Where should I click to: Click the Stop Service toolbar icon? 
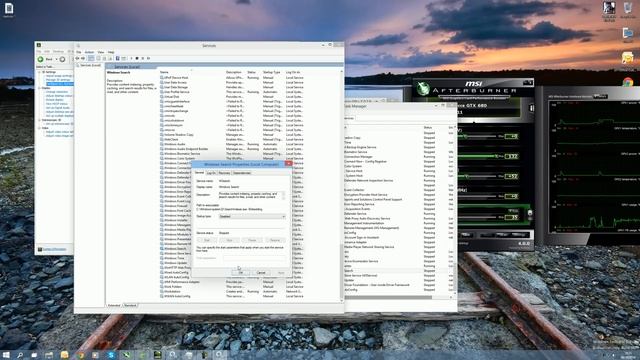(137, 58)
